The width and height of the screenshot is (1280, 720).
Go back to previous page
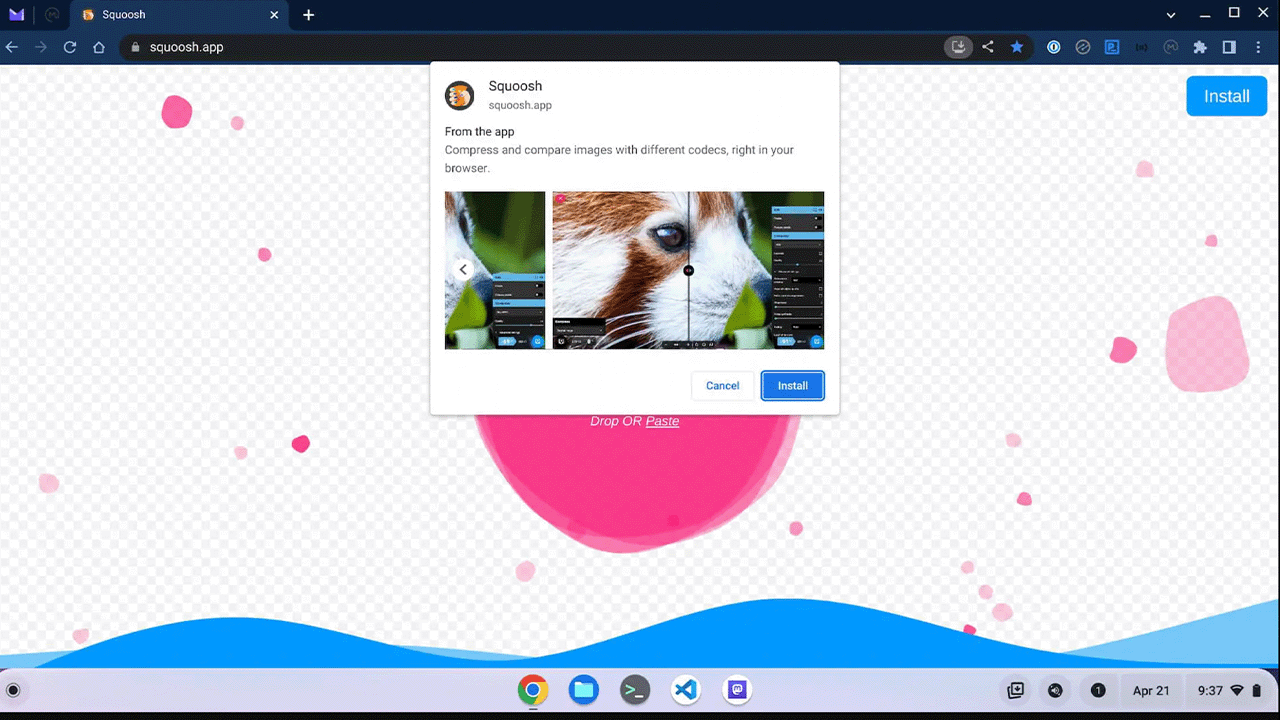(12, 47)
